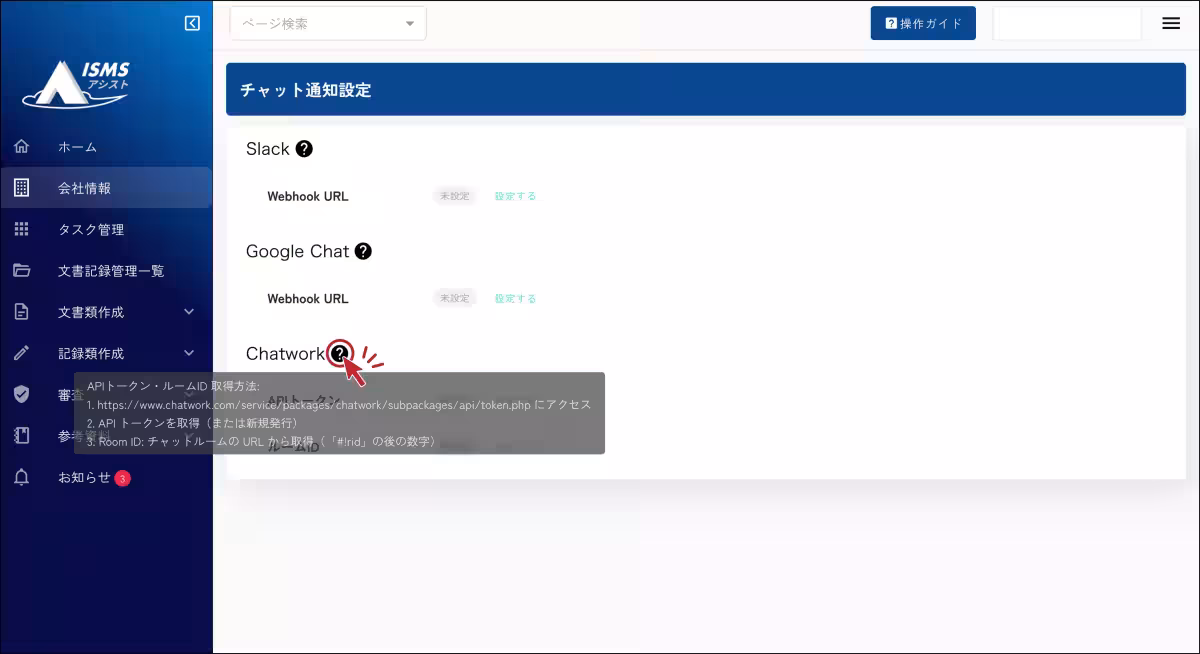Collapse the sidebar using the top arrow button

192,22
